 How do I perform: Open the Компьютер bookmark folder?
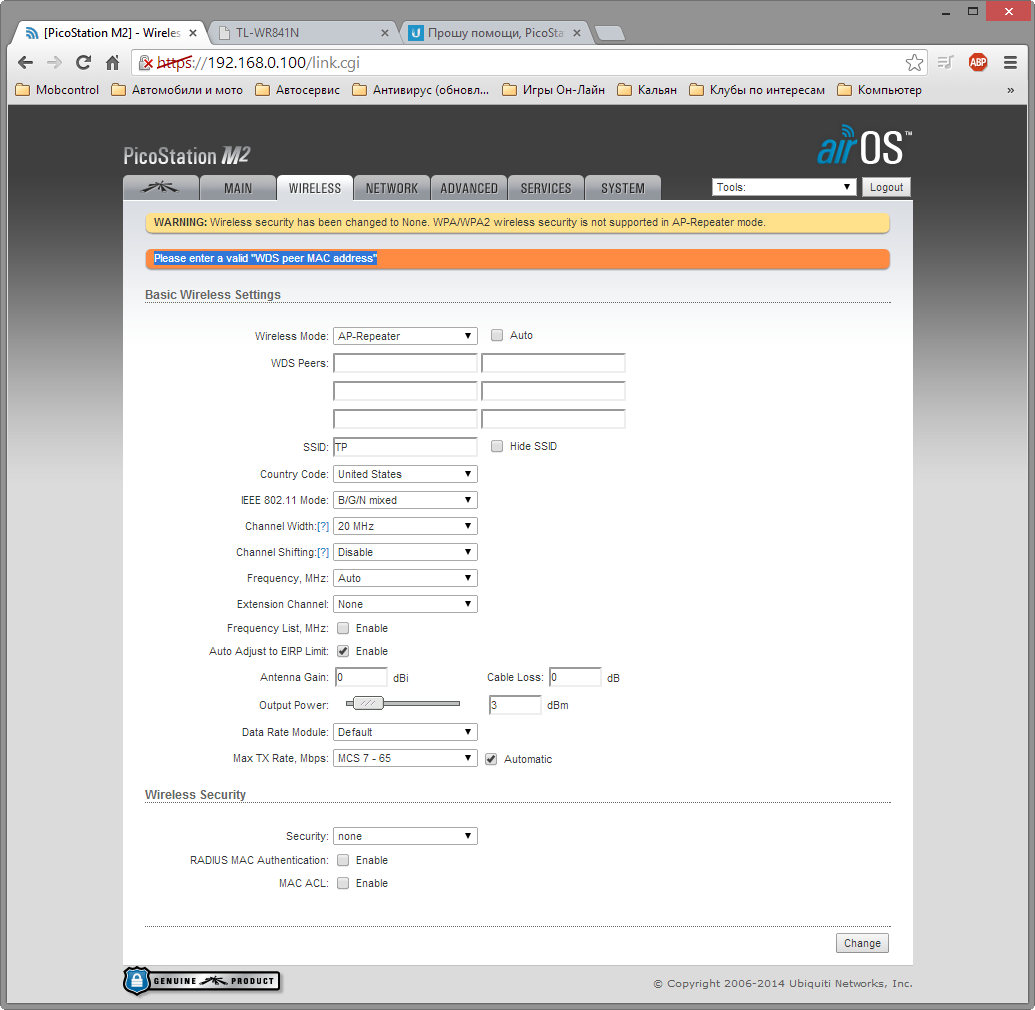[880, 90]
